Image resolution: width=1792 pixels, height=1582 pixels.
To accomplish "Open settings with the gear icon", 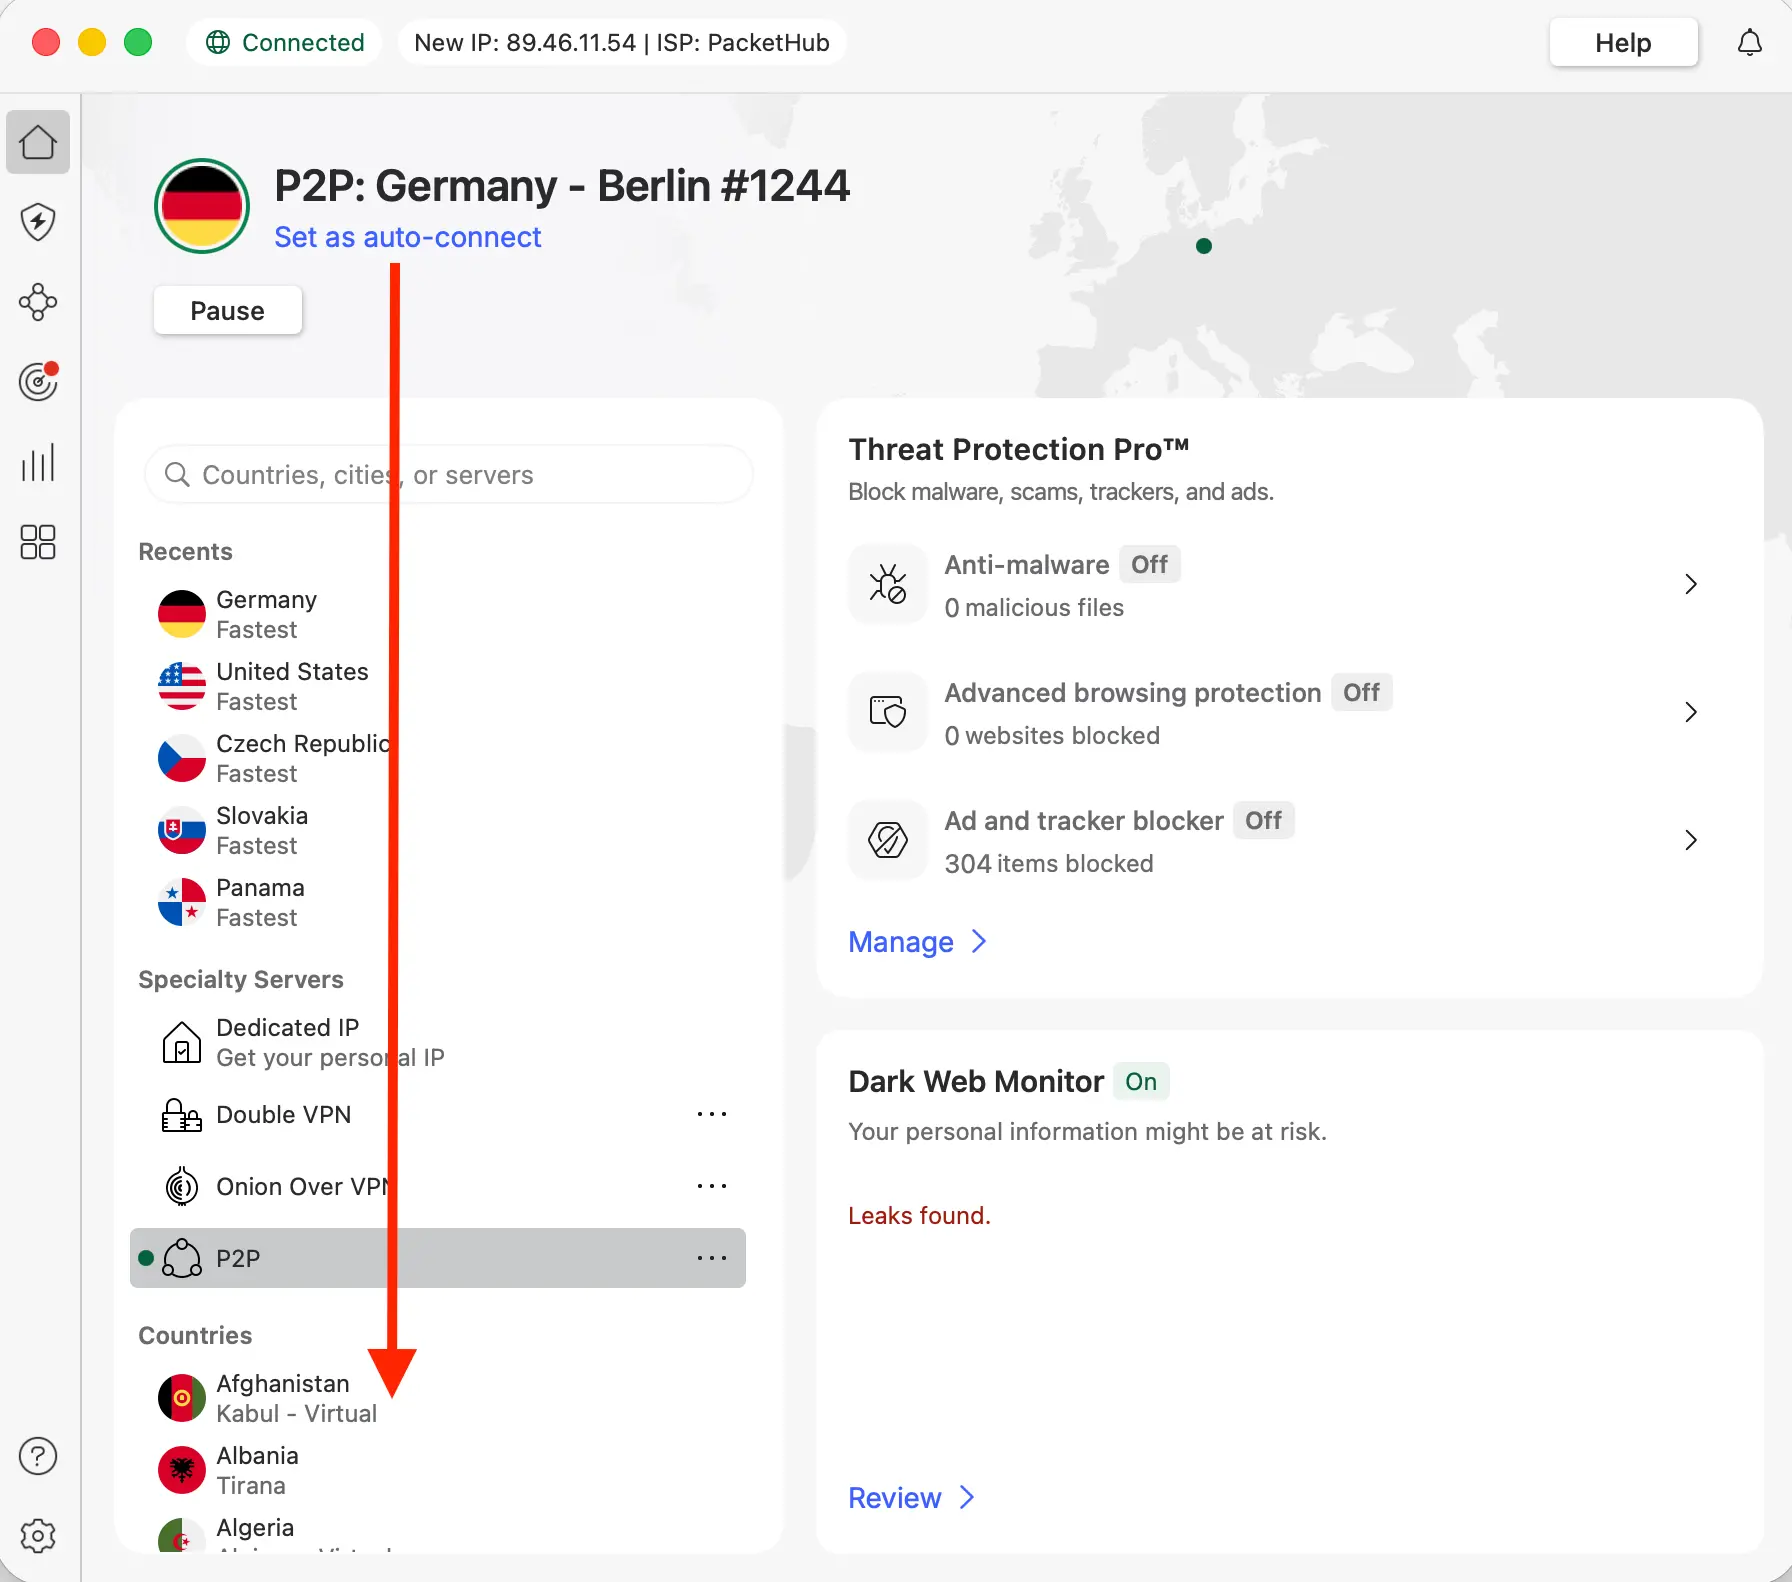I will 37,1536.
